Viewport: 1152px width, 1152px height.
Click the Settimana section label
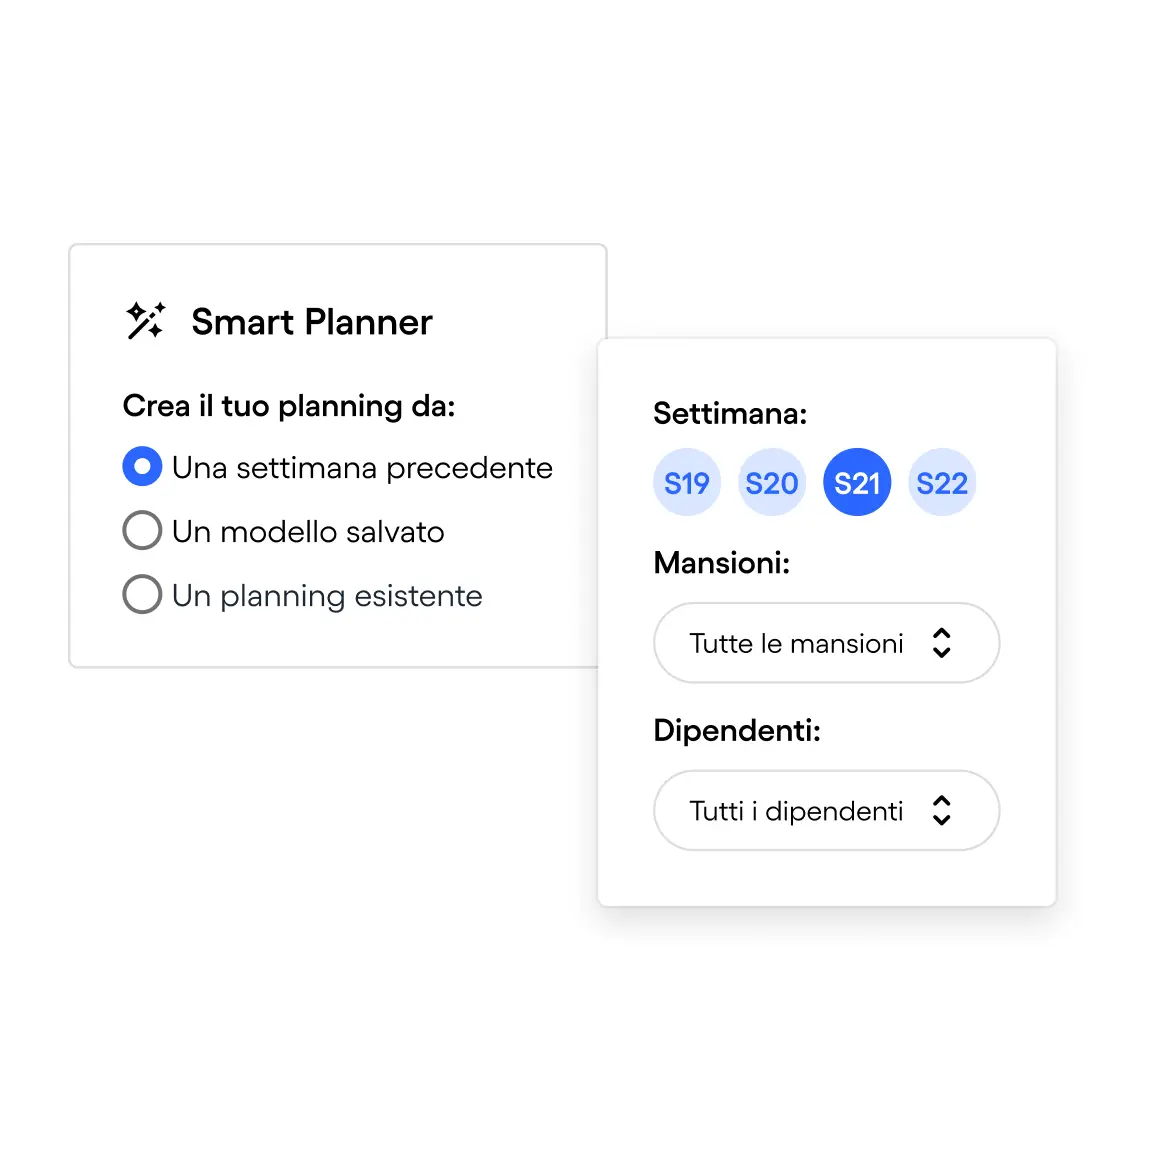coord(729,413)
